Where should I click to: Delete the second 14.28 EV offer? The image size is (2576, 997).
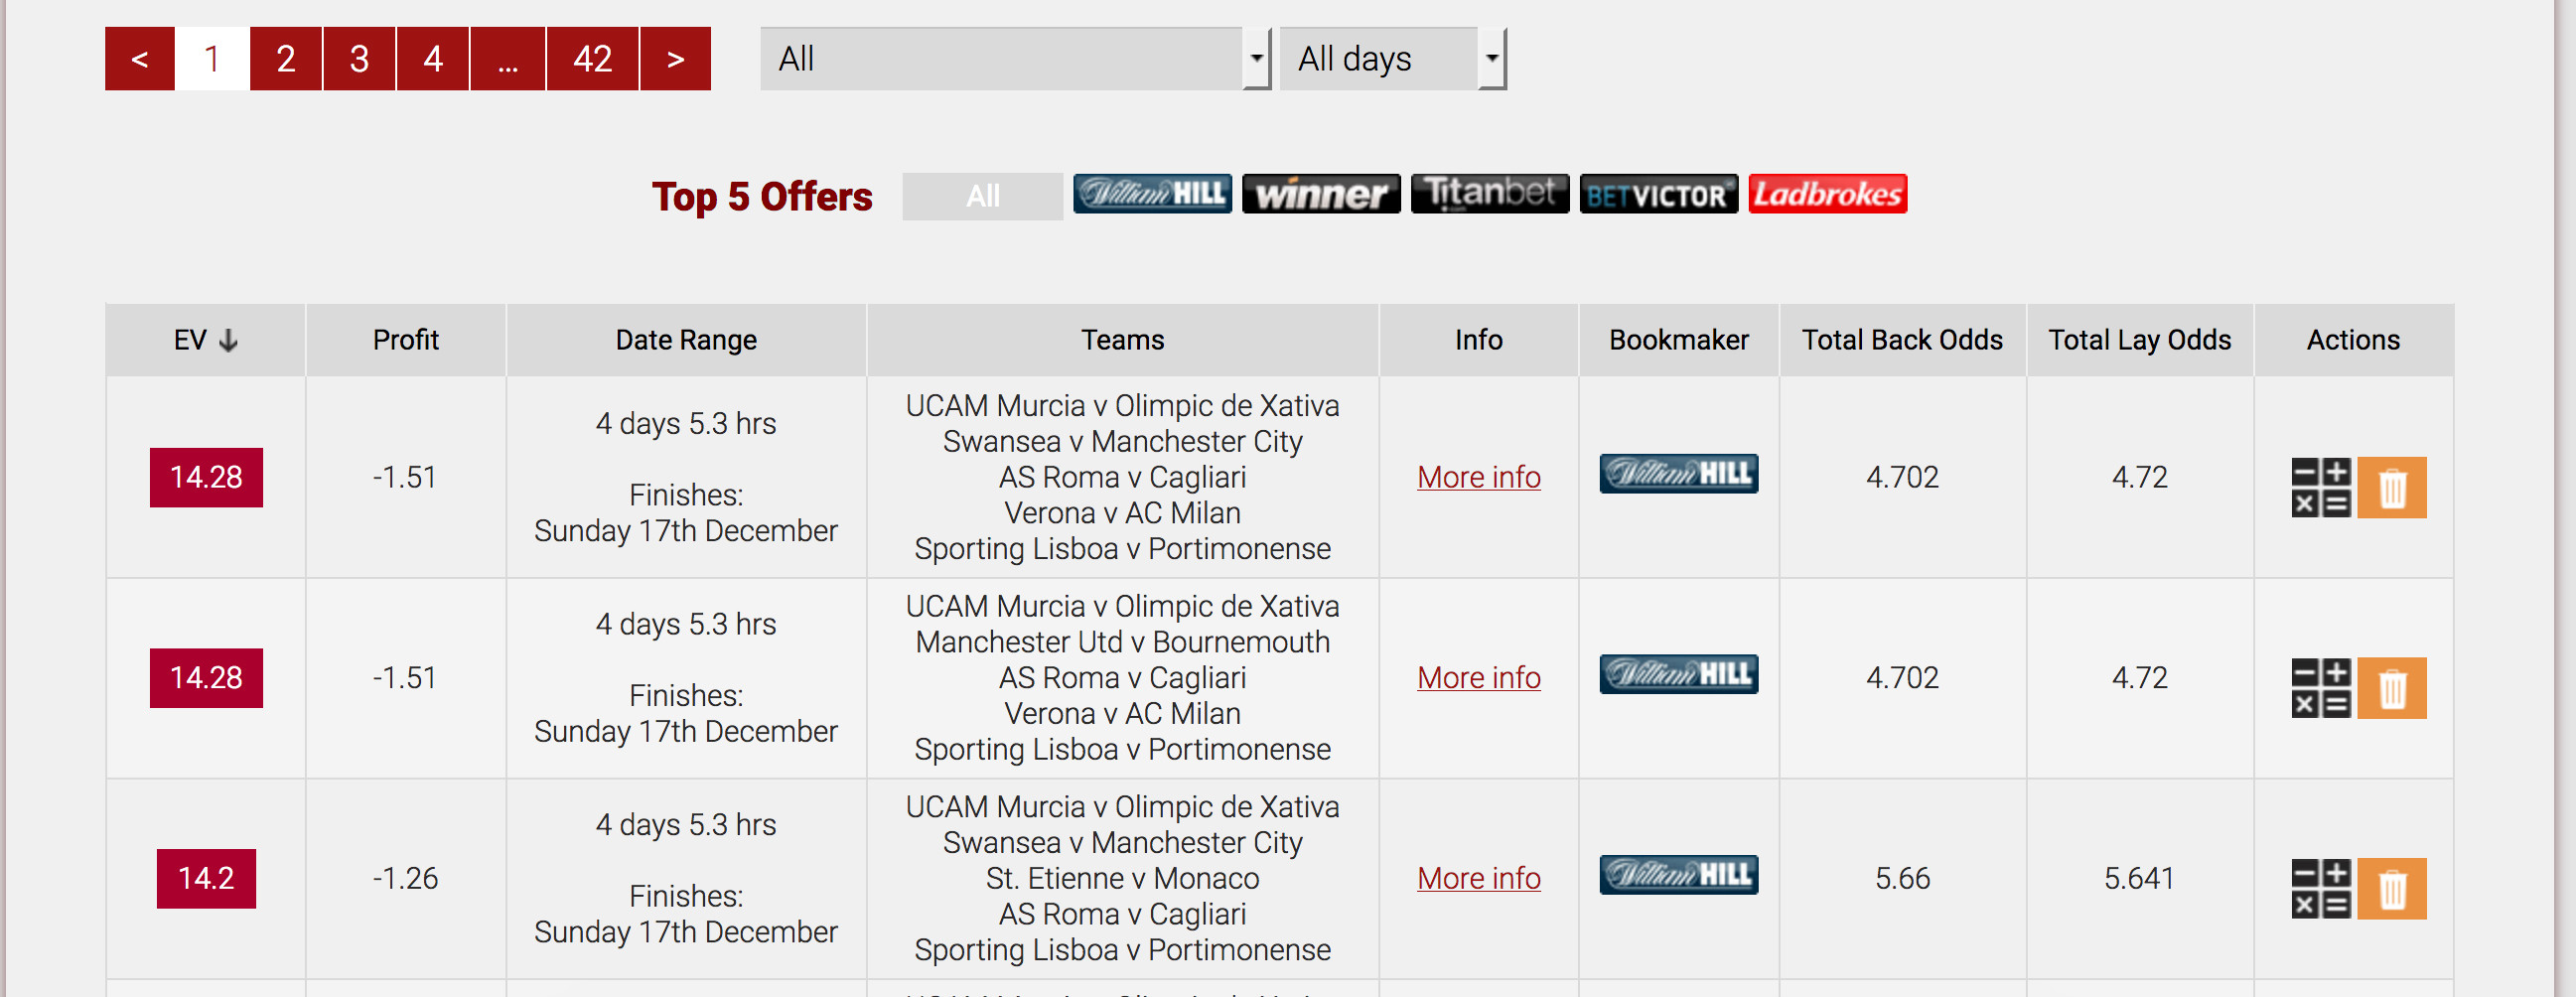pyautogui.click(x=2391, y=688)
